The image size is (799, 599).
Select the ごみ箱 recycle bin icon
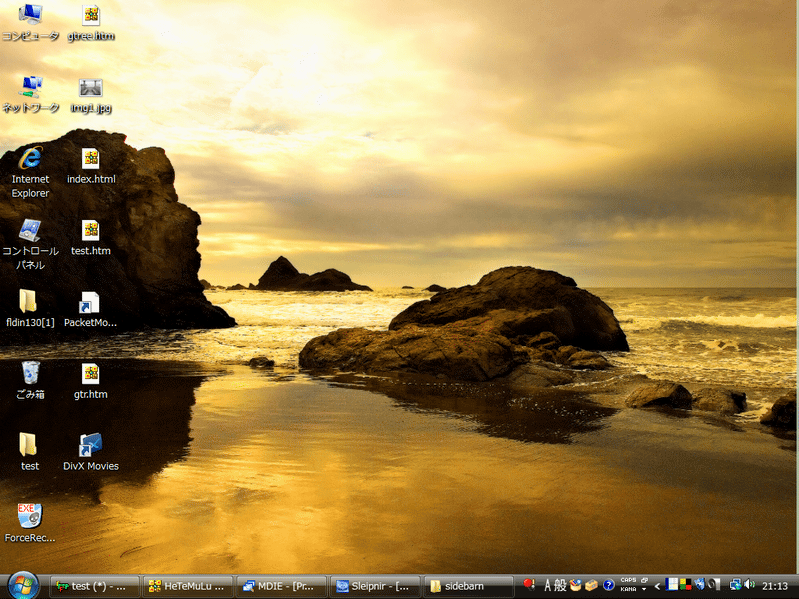point(30,374)
